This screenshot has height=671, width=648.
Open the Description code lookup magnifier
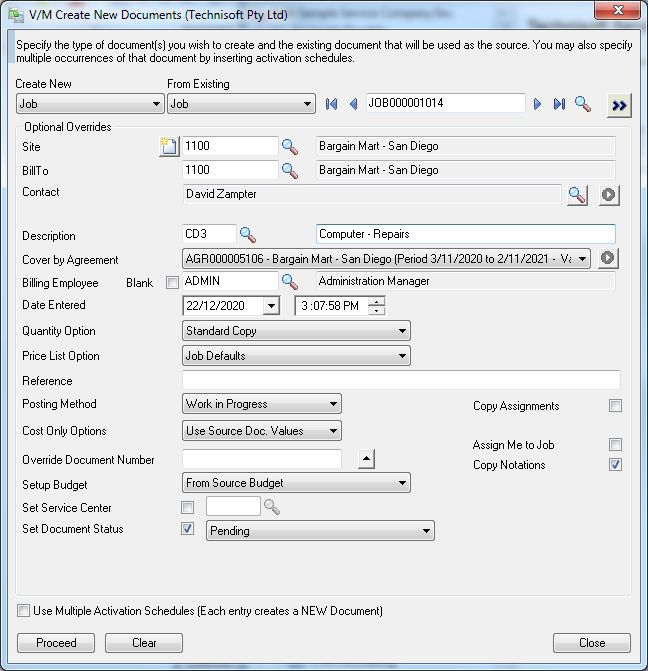click(248, 235)
